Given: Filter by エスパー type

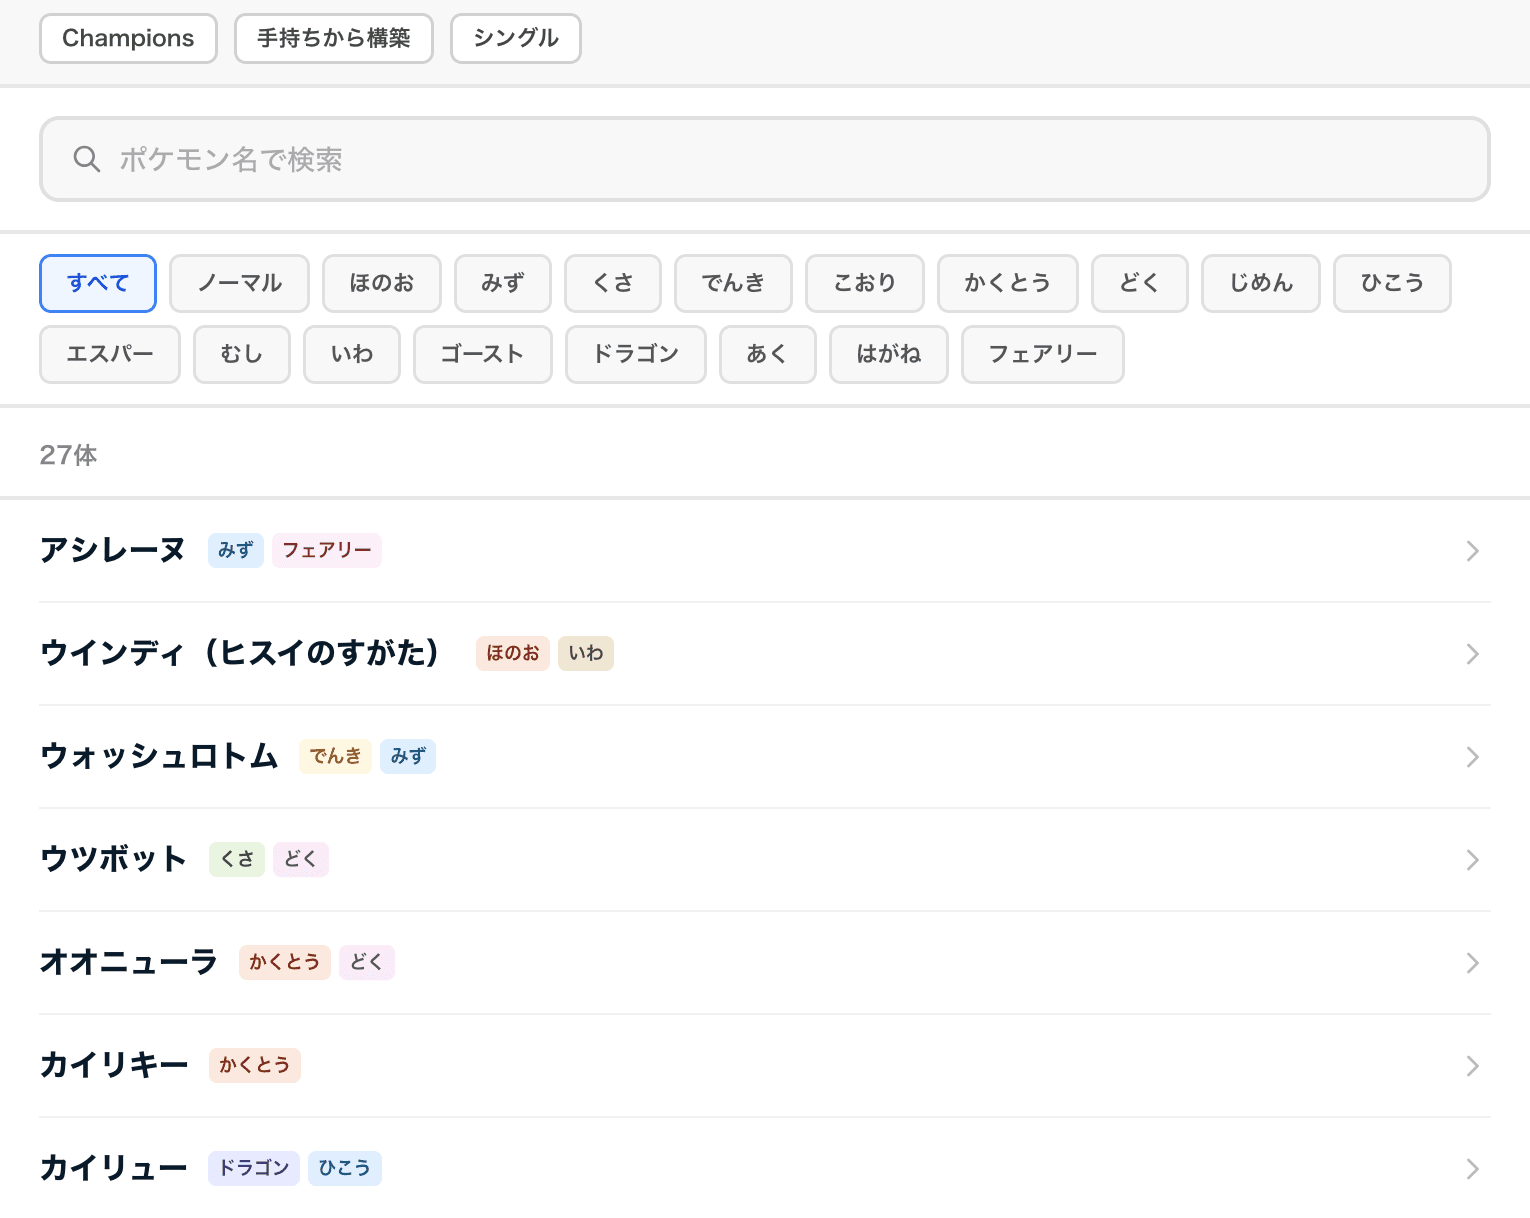Looking at the screenshot, I should pos(110,354).
